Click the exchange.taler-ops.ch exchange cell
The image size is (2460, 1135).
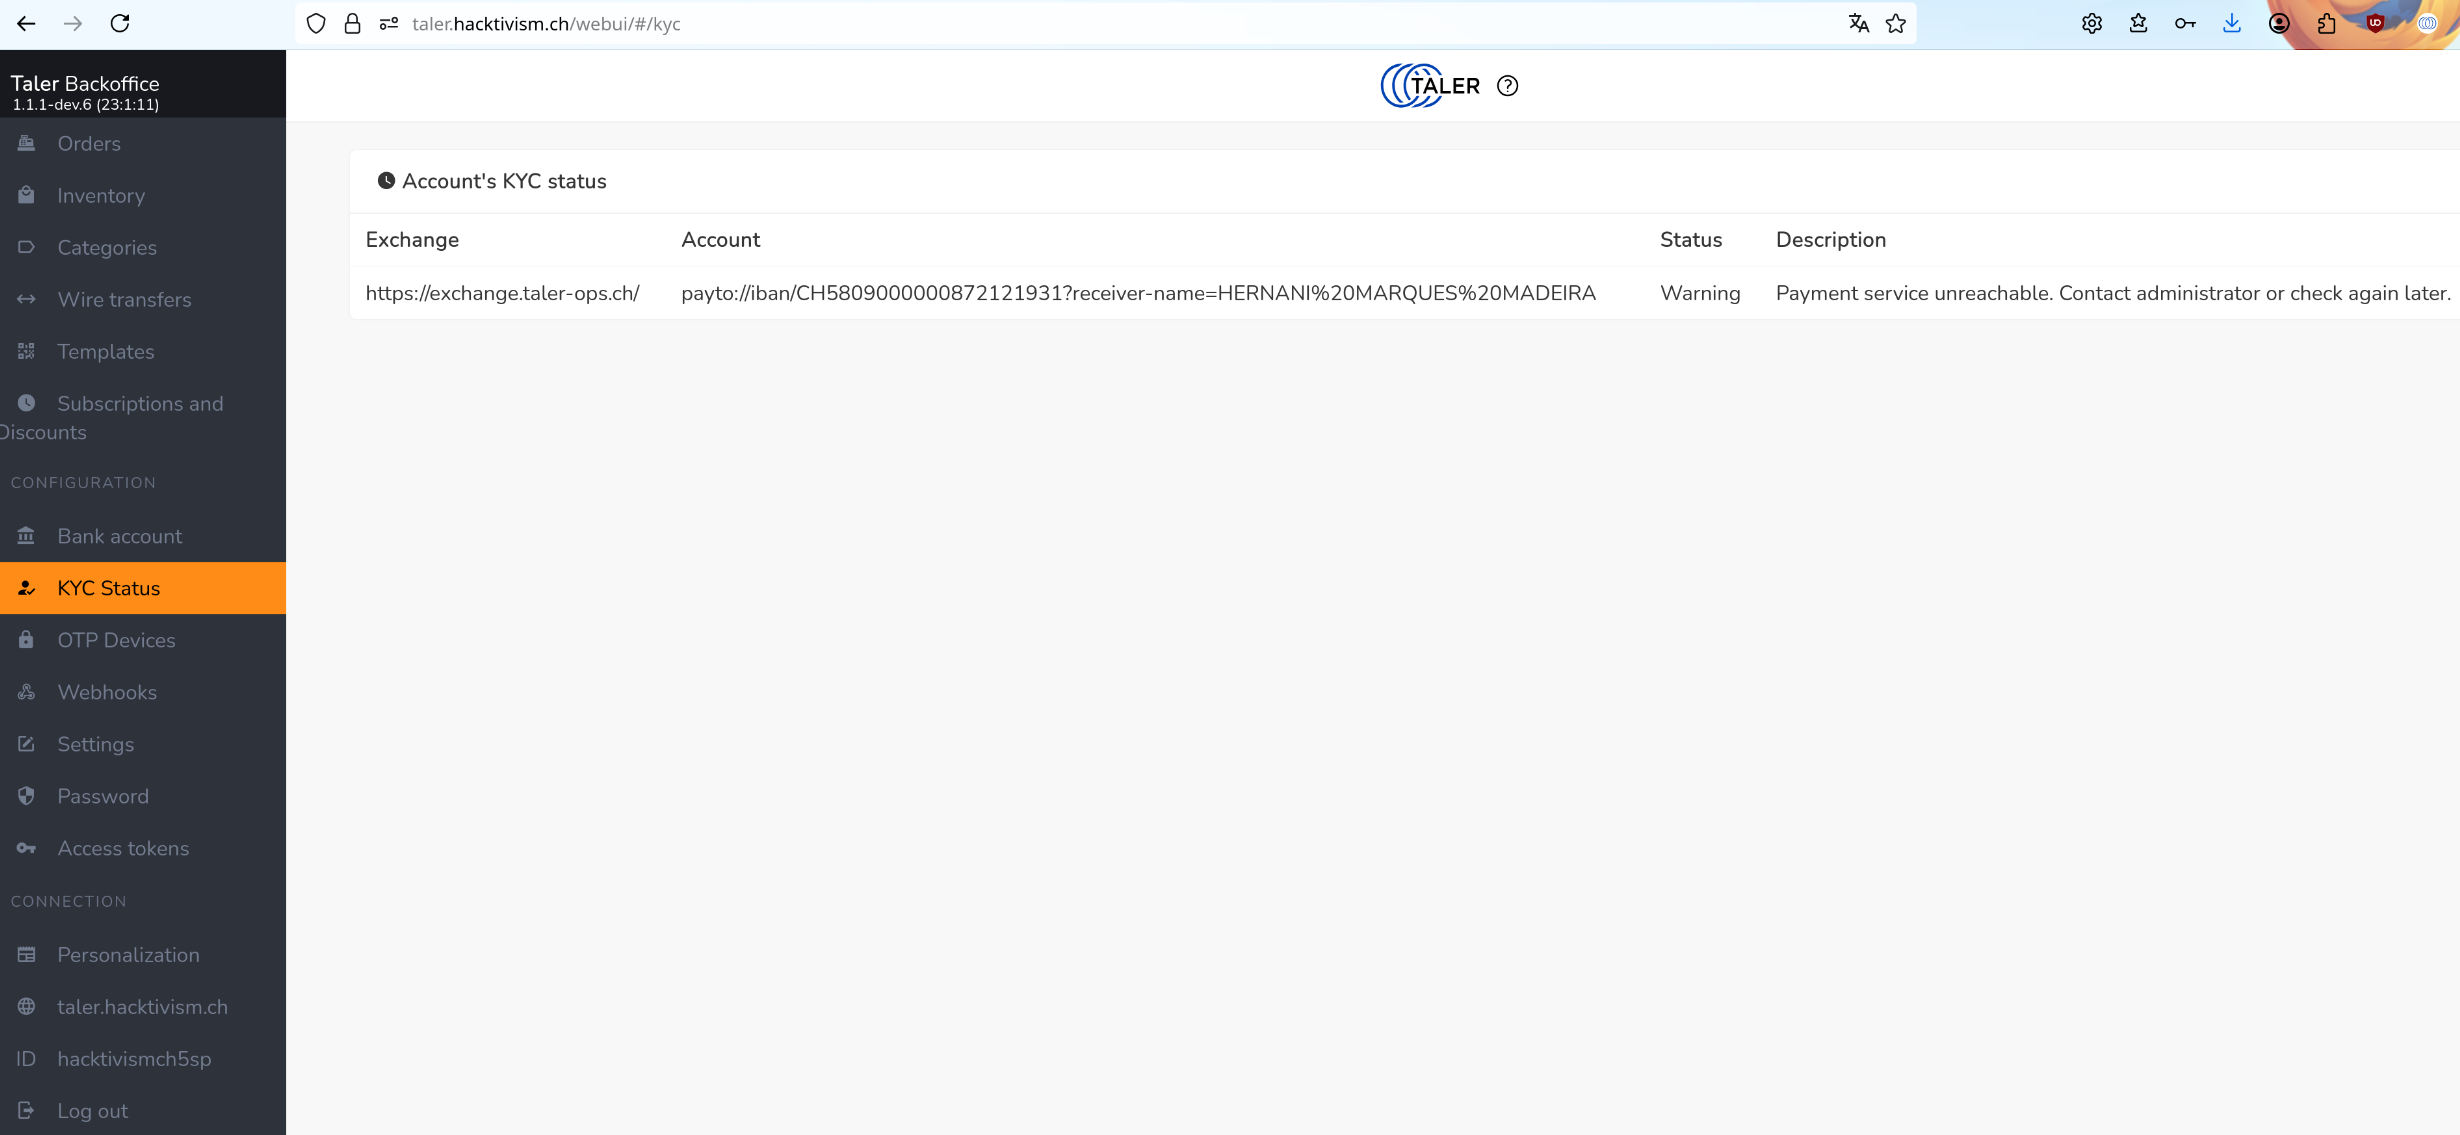pos(502,293)
